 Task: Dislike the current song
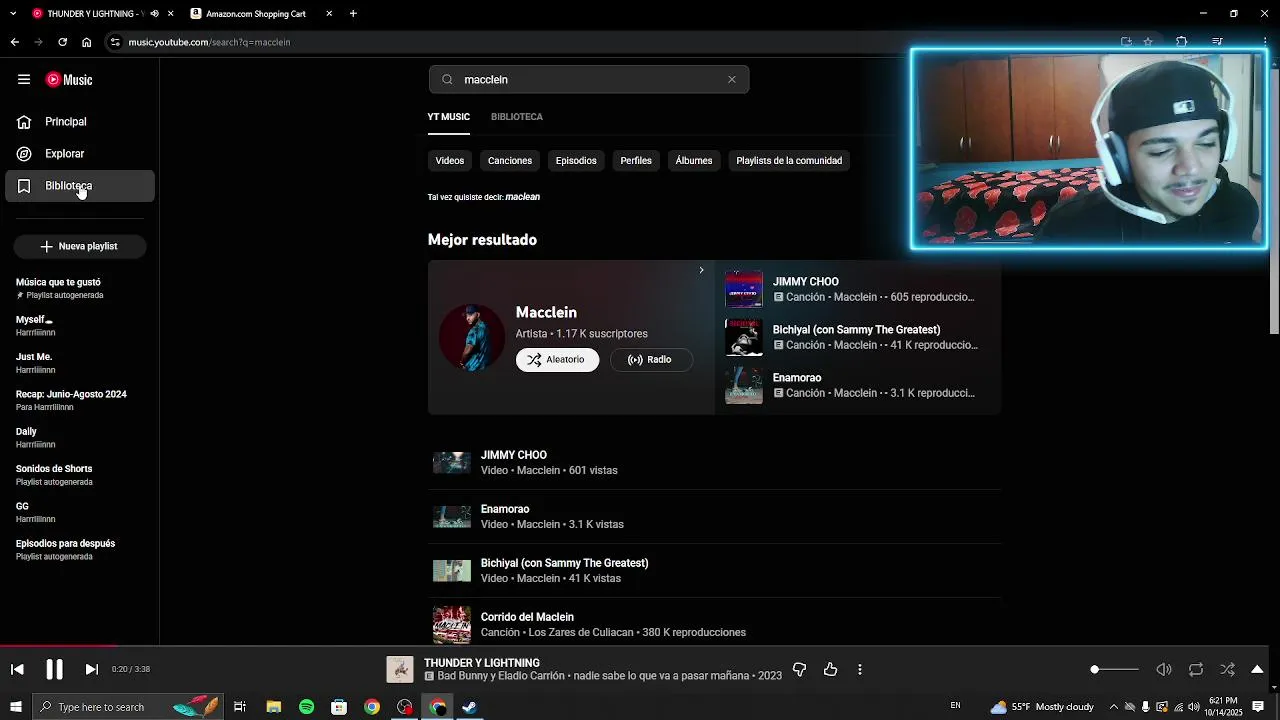pos(799,669)
